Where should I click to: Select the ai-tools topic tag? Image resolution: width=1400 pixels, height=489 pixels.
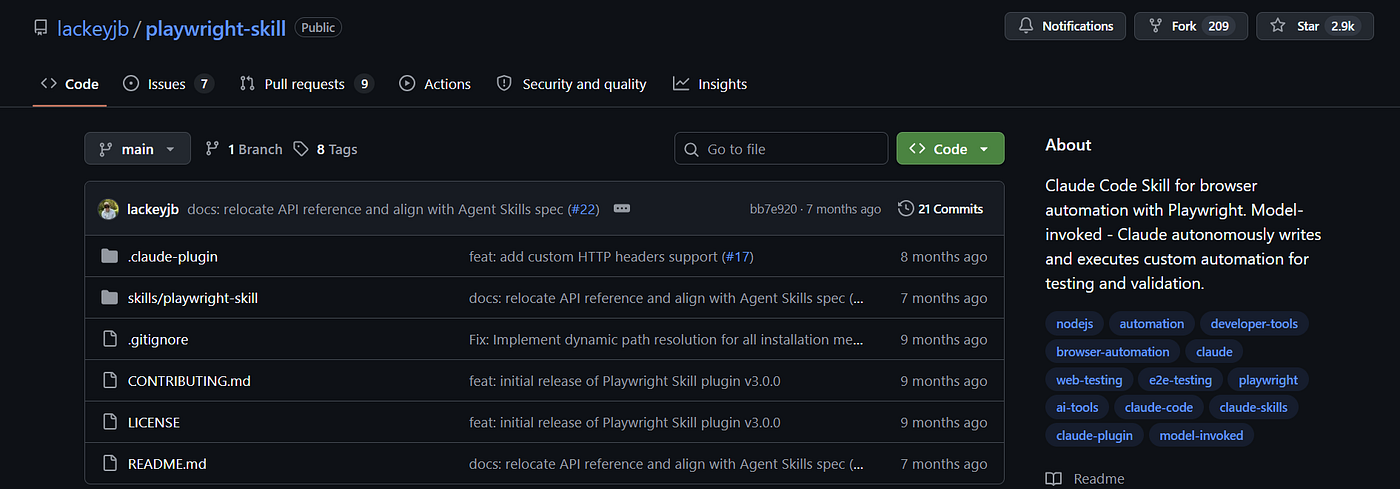1077,407
